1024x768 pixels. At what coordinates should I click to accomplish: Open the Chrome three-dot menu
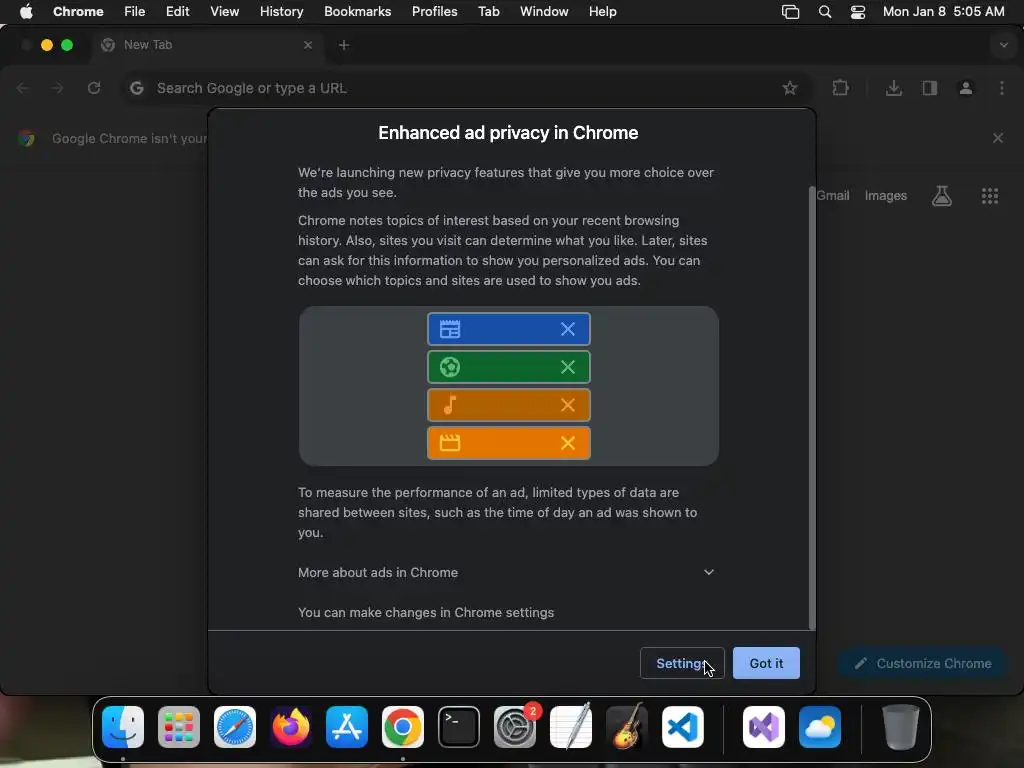tap(1002, 88)
